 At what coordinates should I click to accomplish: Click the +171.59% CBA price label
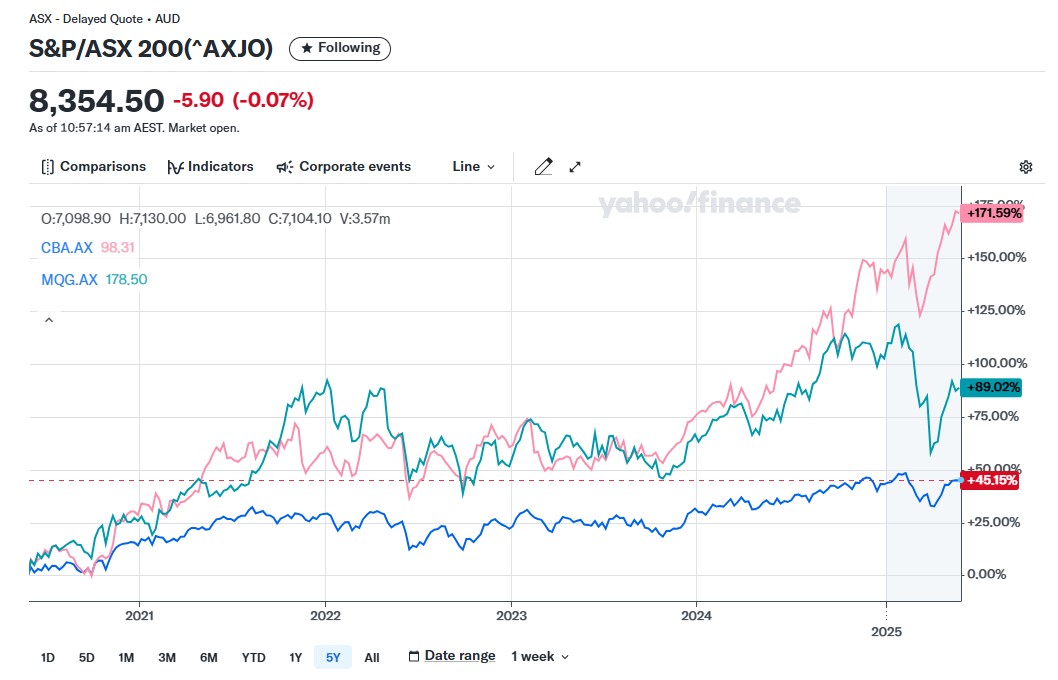[993, 213]
